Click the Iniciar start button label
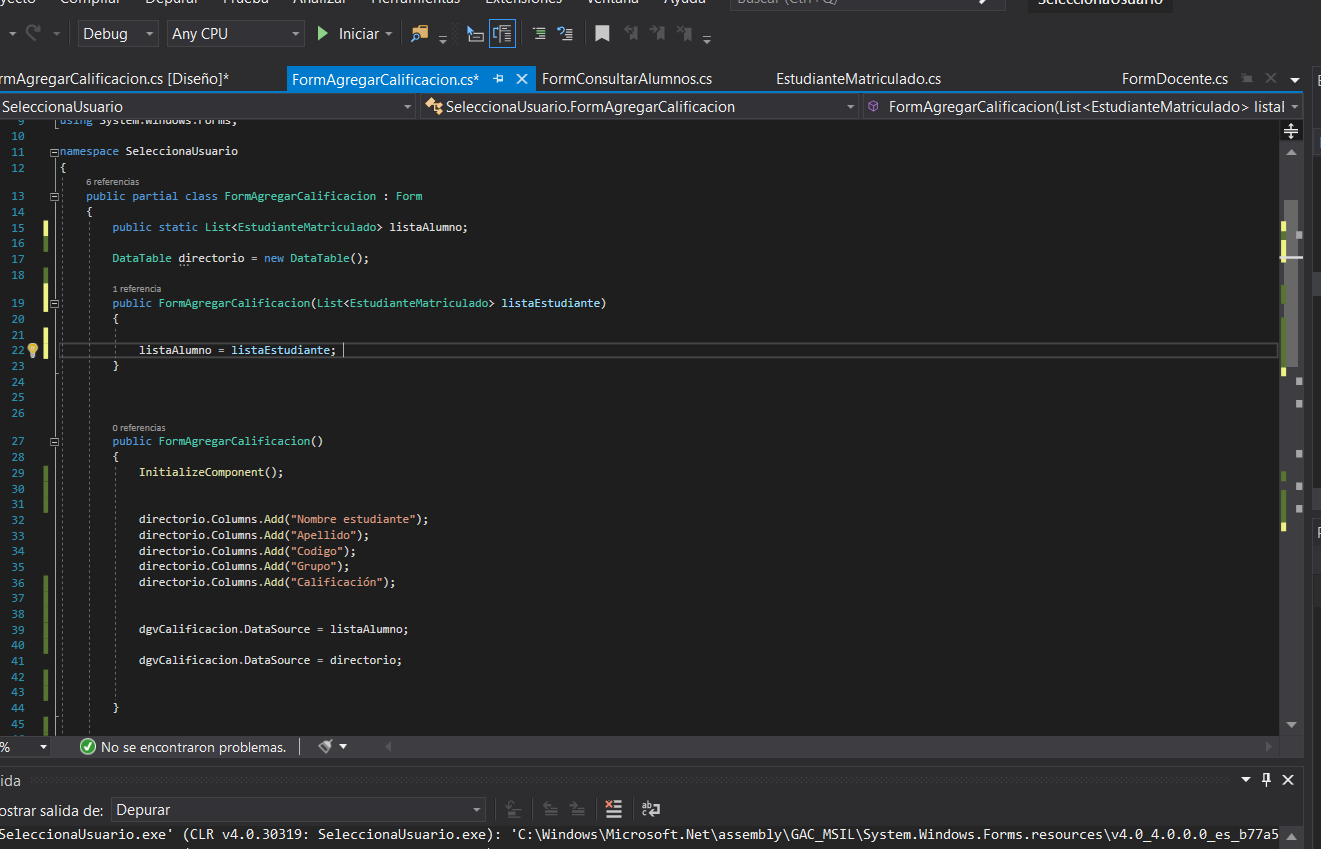This screenshot has height=849, width=1321. coord(358,34)
